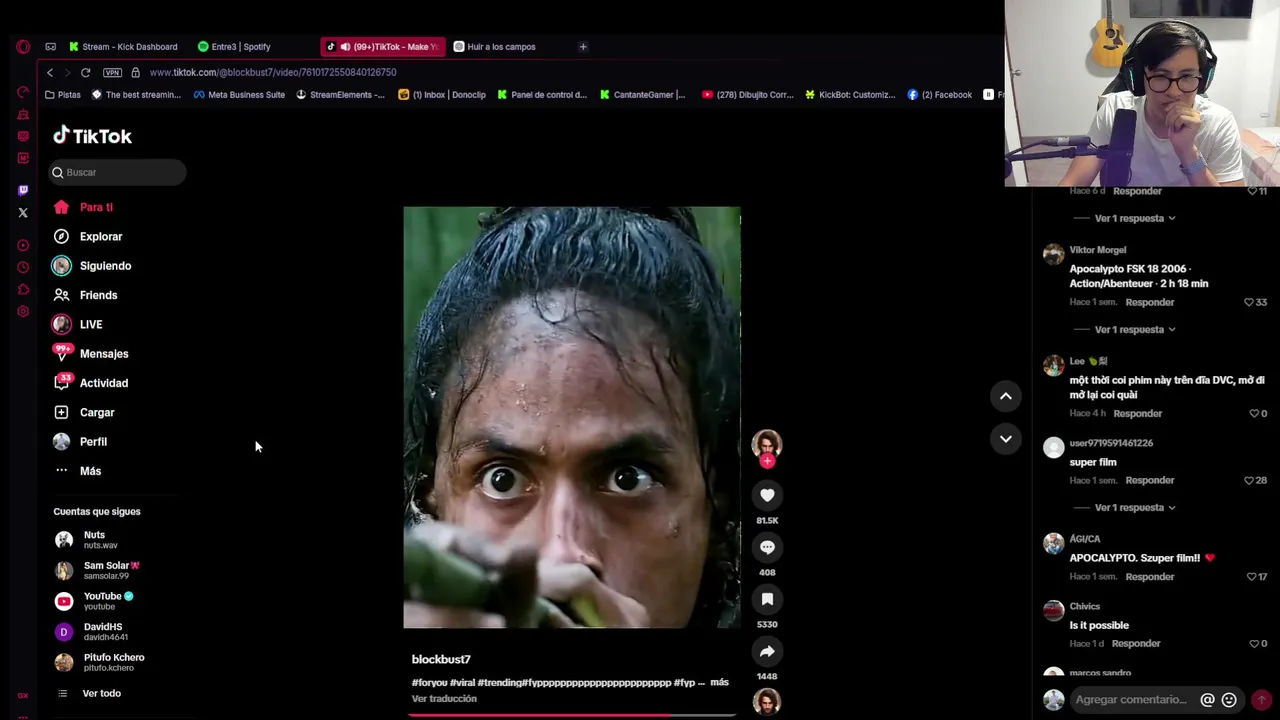Follow blockbust7 with the red plus badge
Viewport: 1280px width, 720px height.
[x=767, y=461]
